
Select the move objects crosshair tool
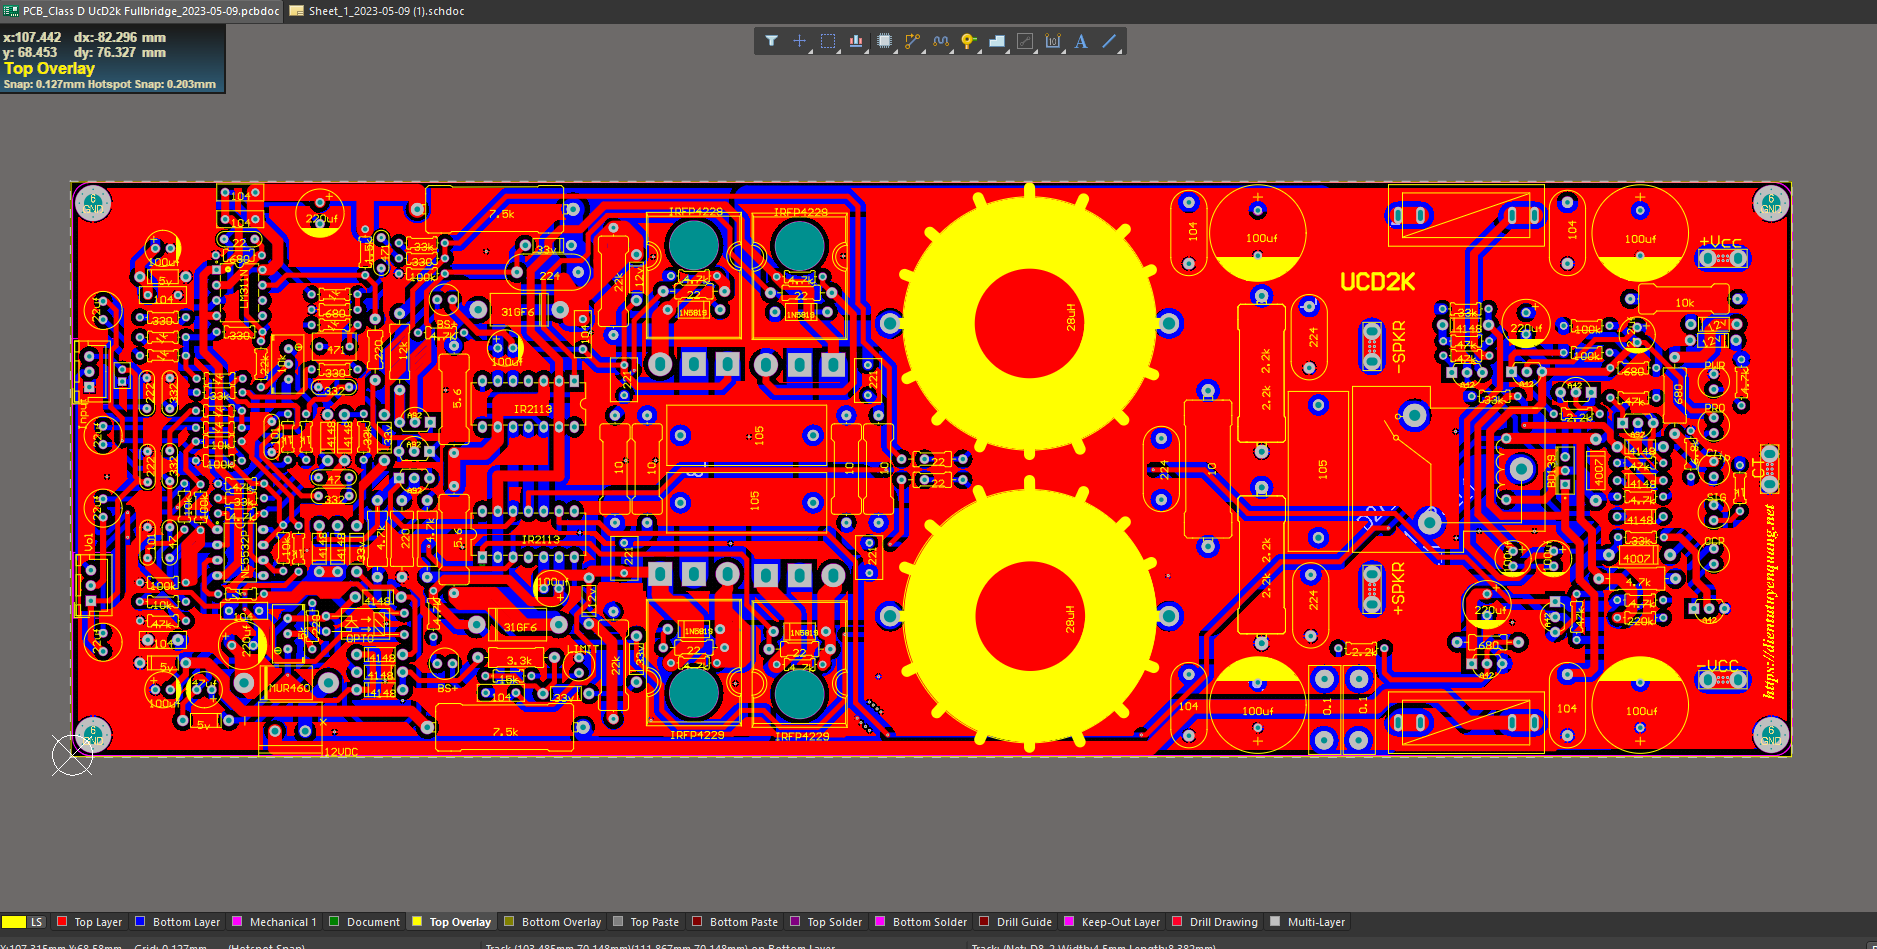point(799,41)
